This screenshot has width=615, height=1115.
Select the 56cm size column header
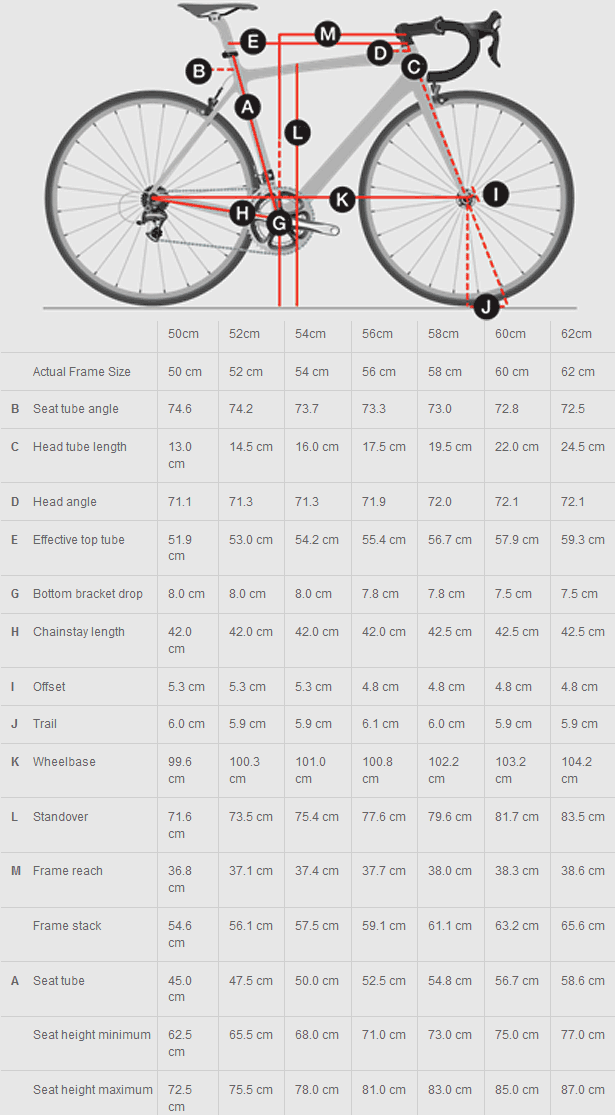pos(377,334)
